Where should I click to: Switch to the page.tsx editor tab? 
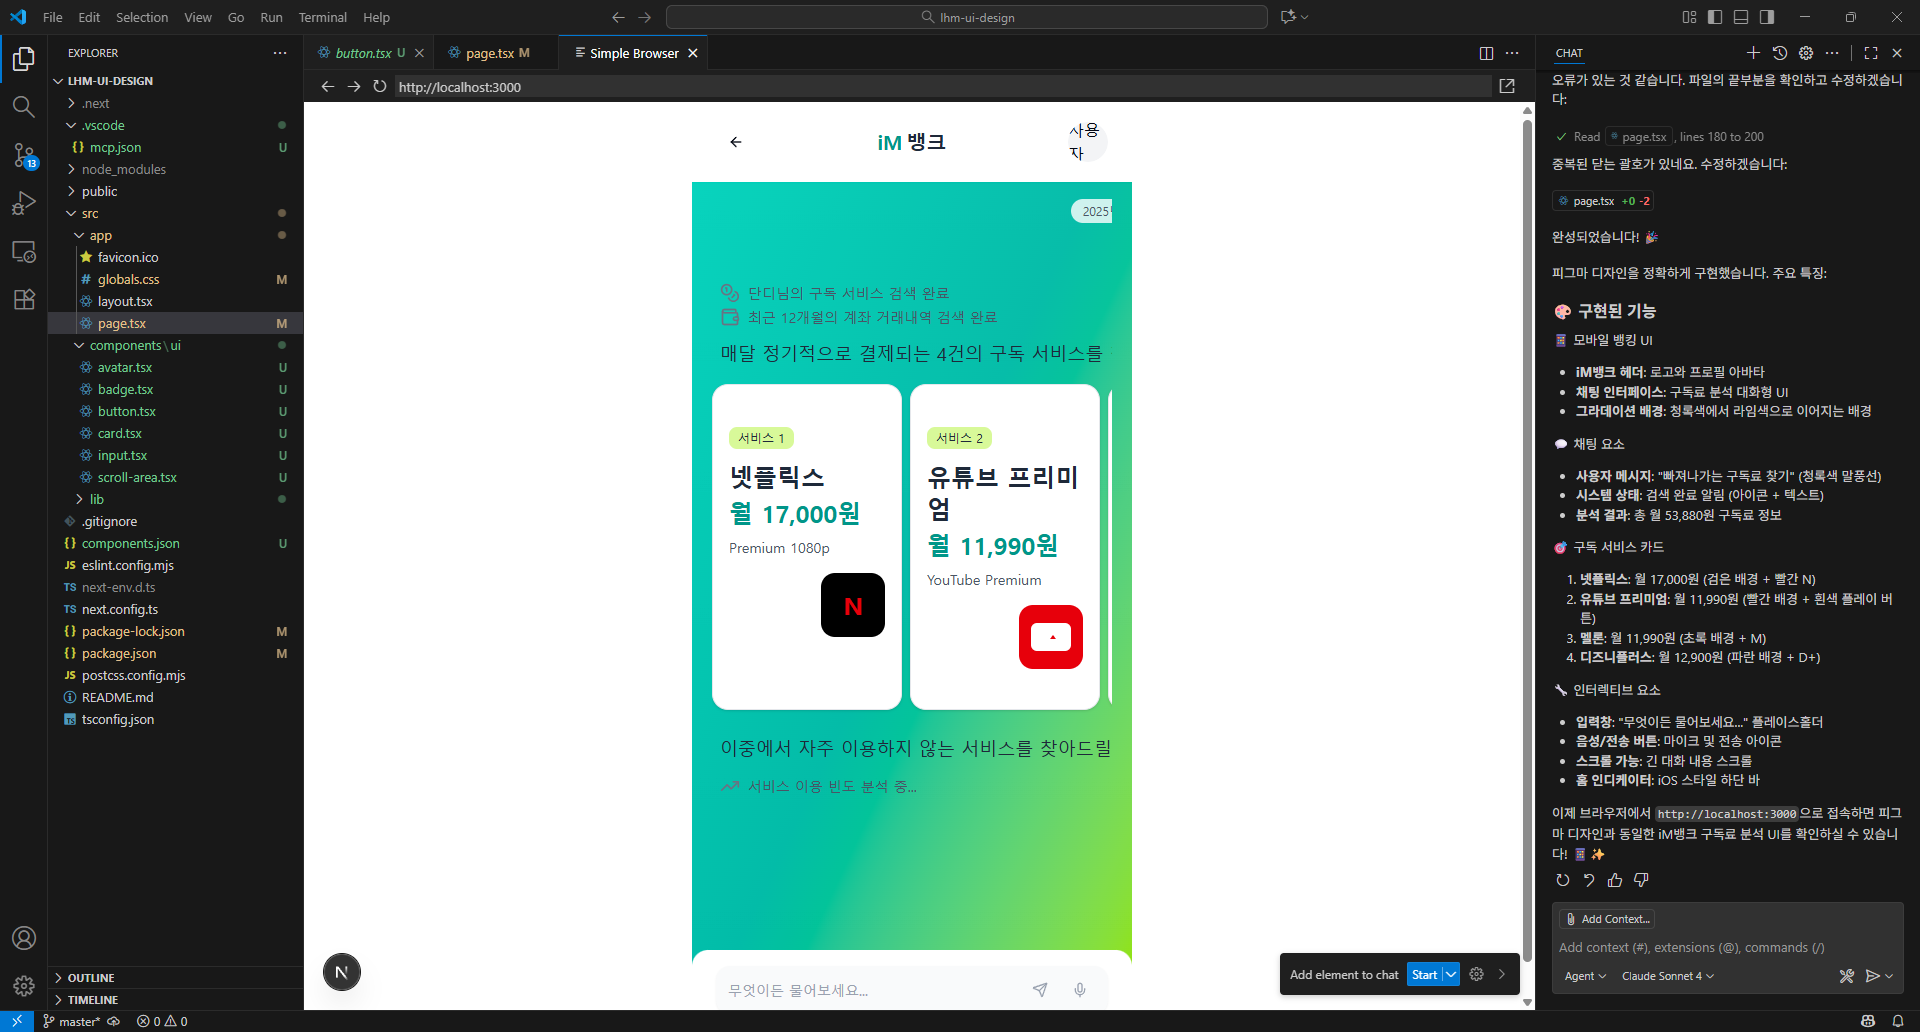pos(489,53)
